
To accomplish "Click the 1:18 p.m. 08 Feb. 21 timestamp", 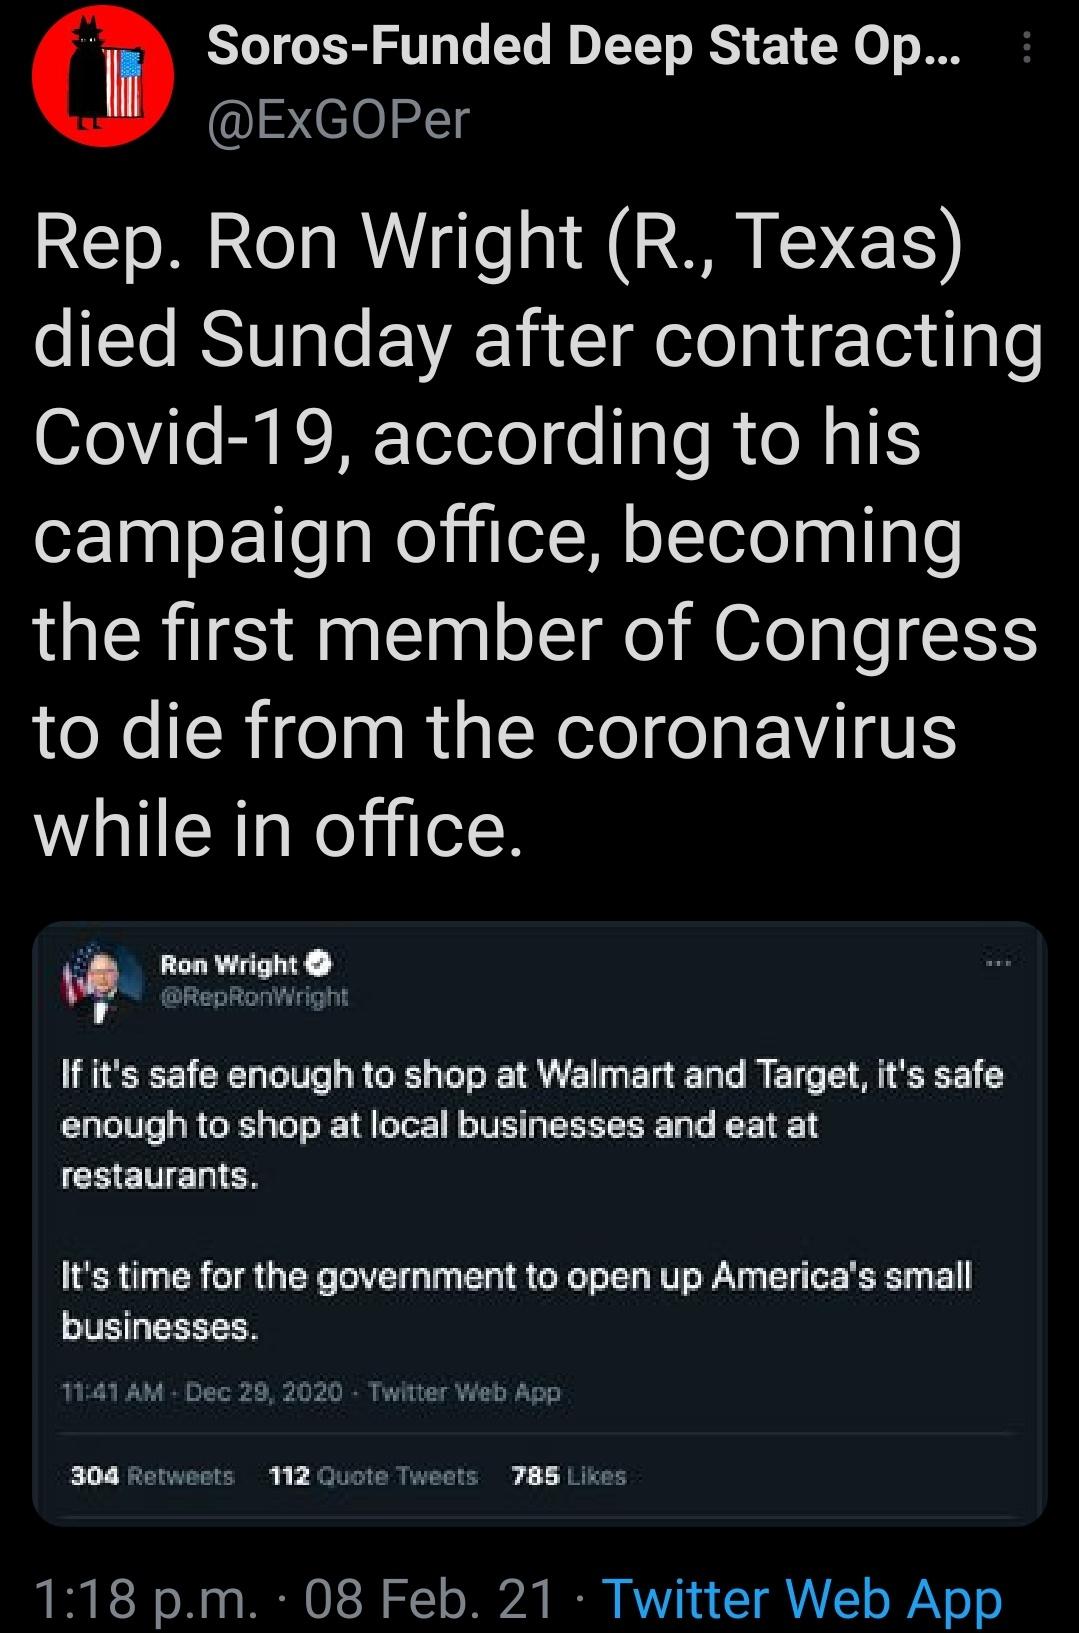I will [x=293, y=1597].
